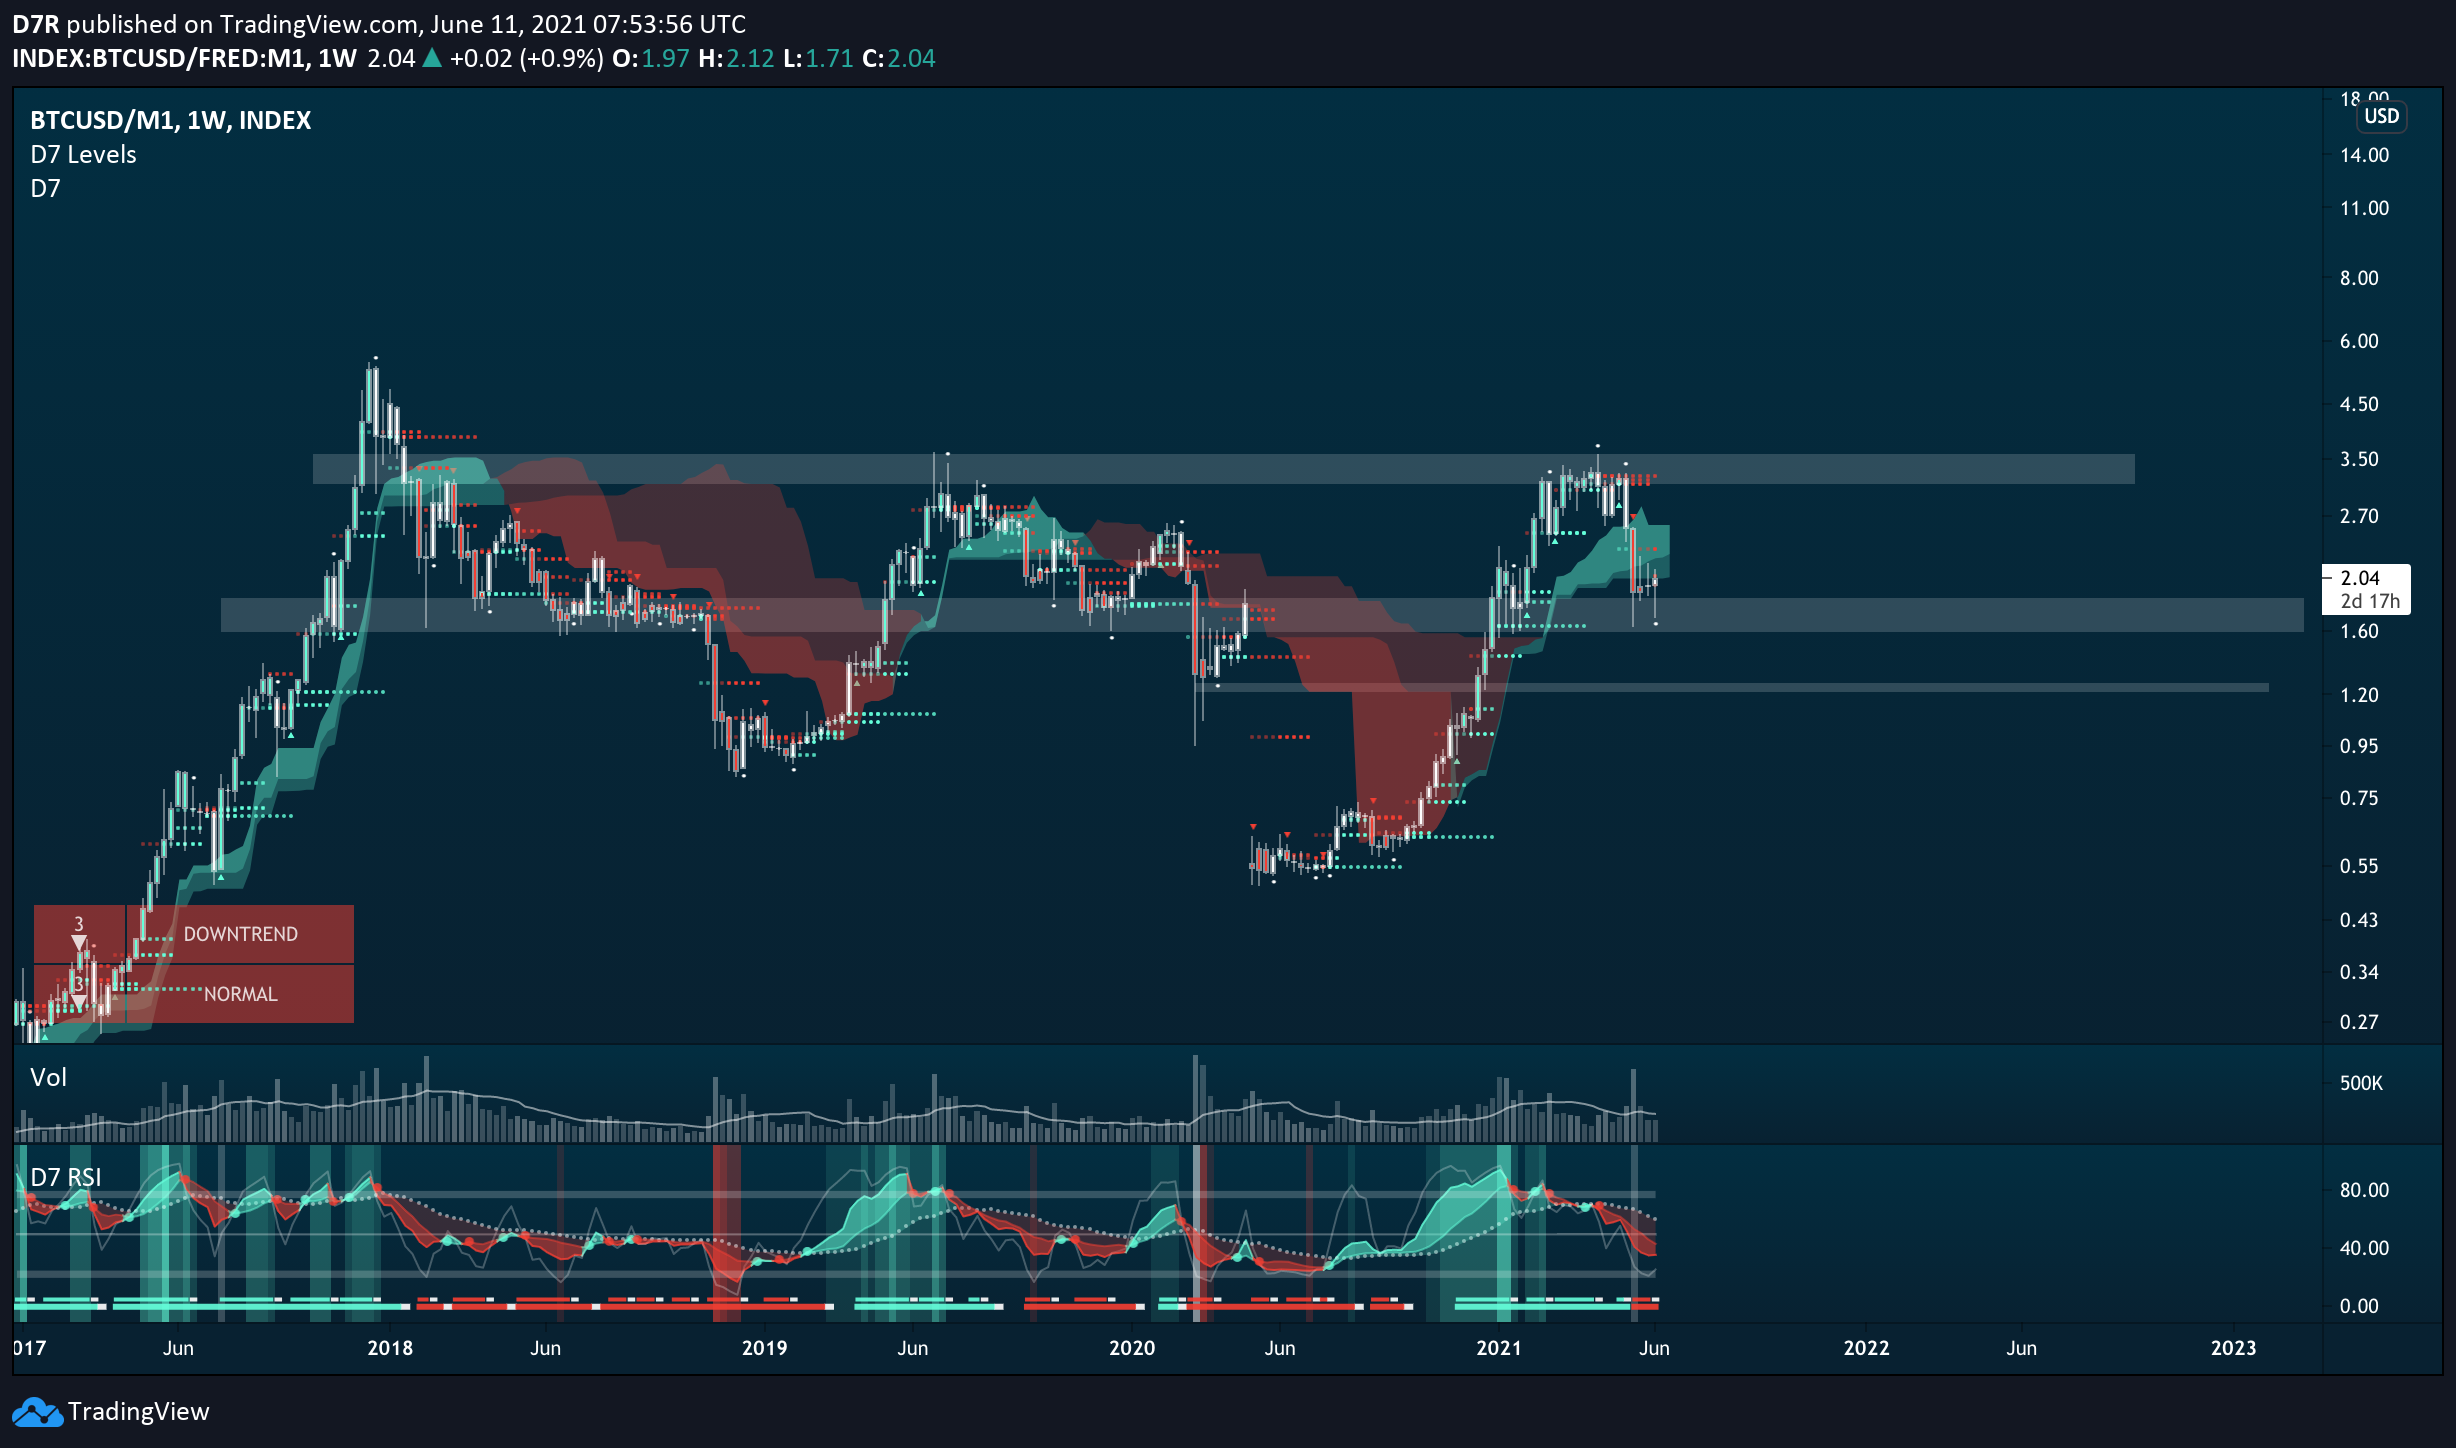2456x1448 pixels.
Task: Click the header high value 2.12
Action: point(750,58)
